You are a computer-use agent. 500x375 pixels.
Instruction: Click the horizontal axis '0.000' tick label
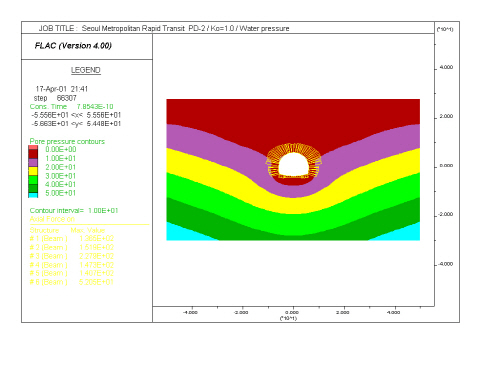coord(292,313)
